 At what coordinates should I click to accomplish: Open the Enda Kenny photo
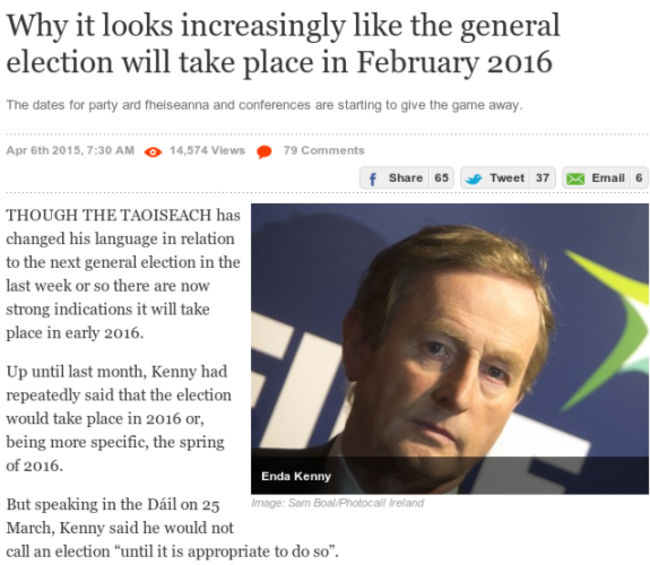point(448,330)
